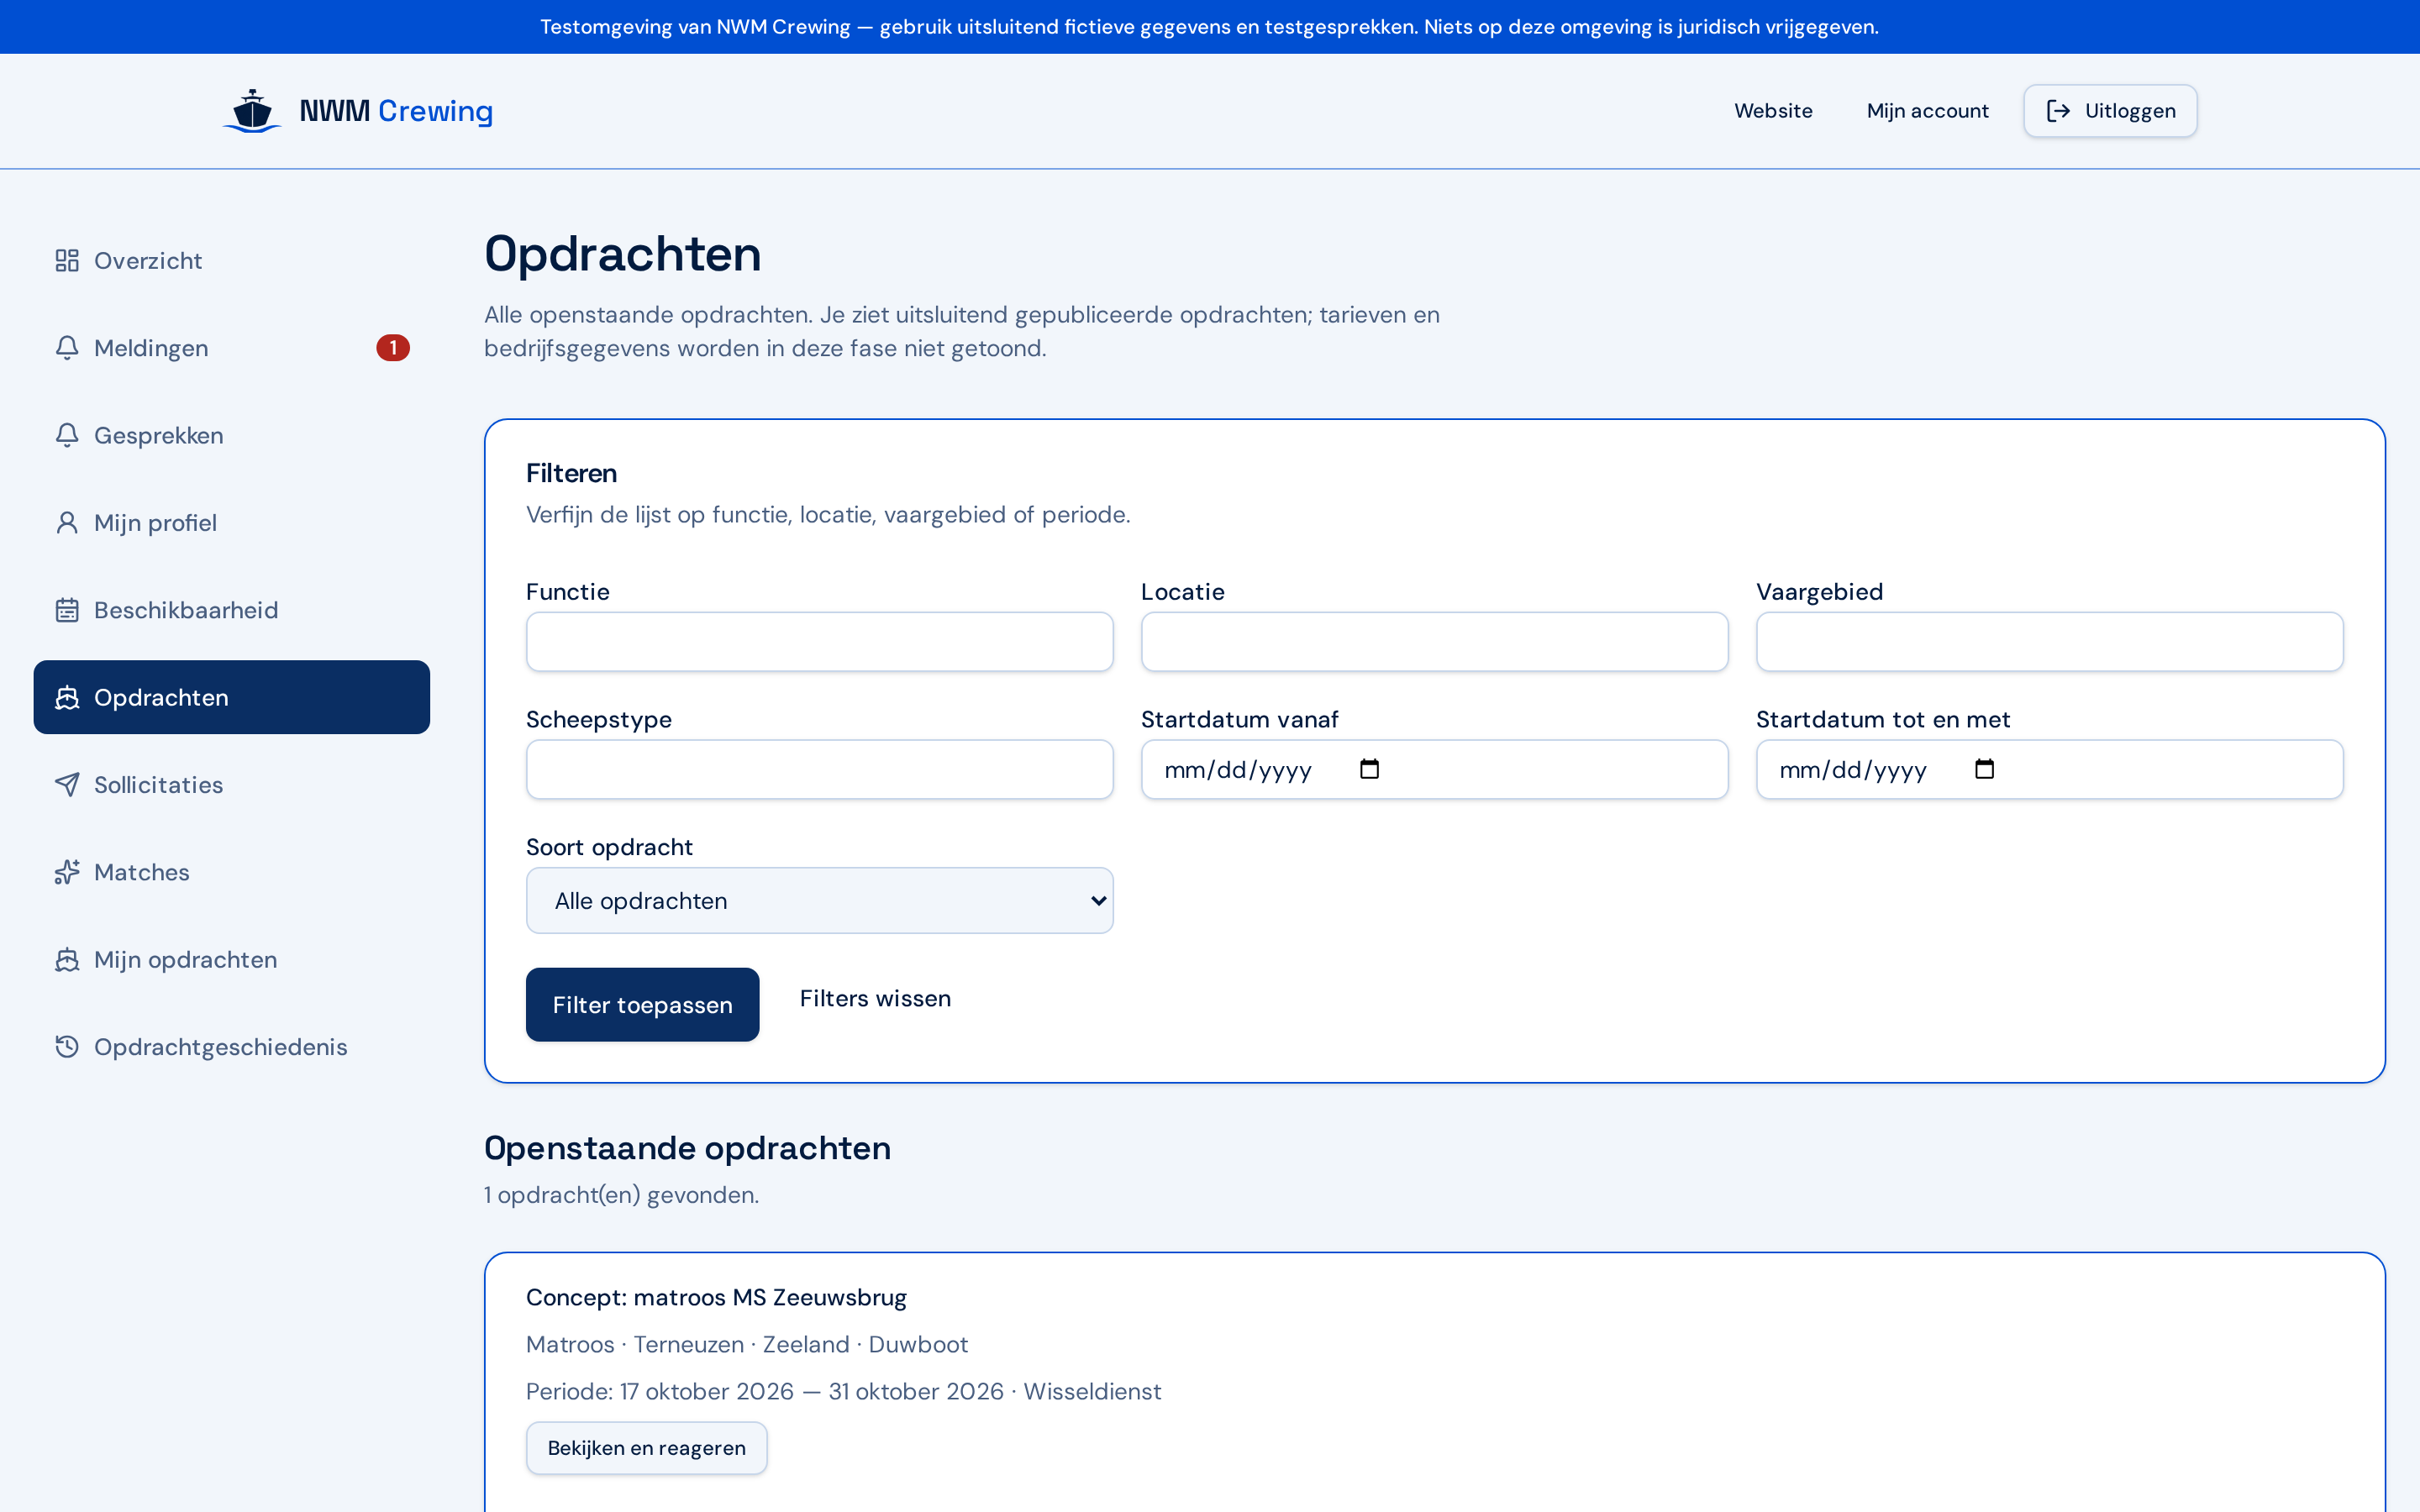Click Bekijken en reageren button
Viewport: 2420px width, 1512px height.
click(x=646, y=1448)
